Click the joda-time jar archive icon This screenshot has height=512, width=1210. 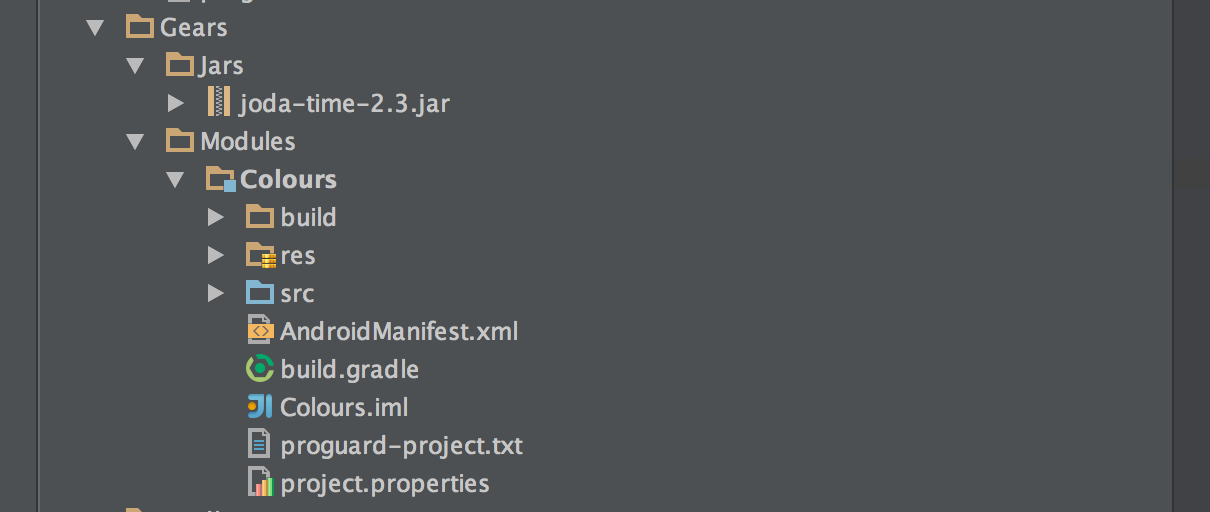(219, 102)
